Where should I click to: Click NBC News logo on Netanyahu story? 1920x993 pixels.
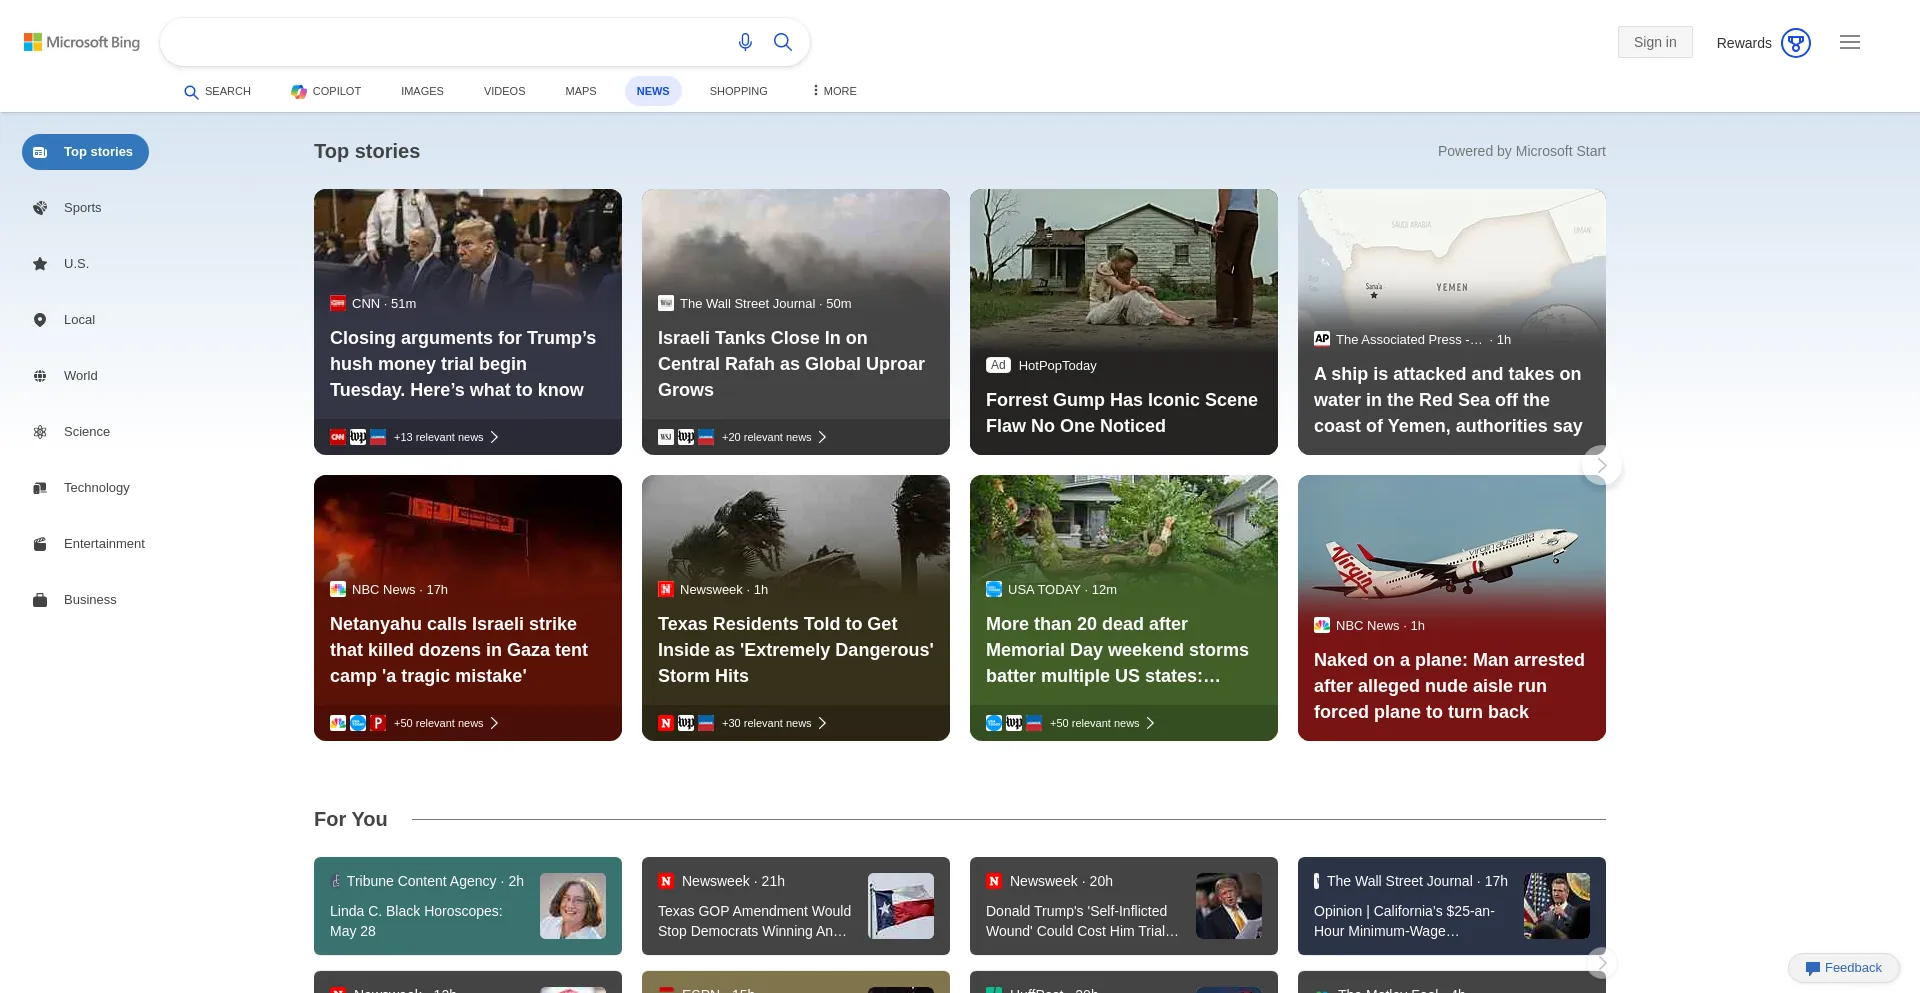coord(338,589)
